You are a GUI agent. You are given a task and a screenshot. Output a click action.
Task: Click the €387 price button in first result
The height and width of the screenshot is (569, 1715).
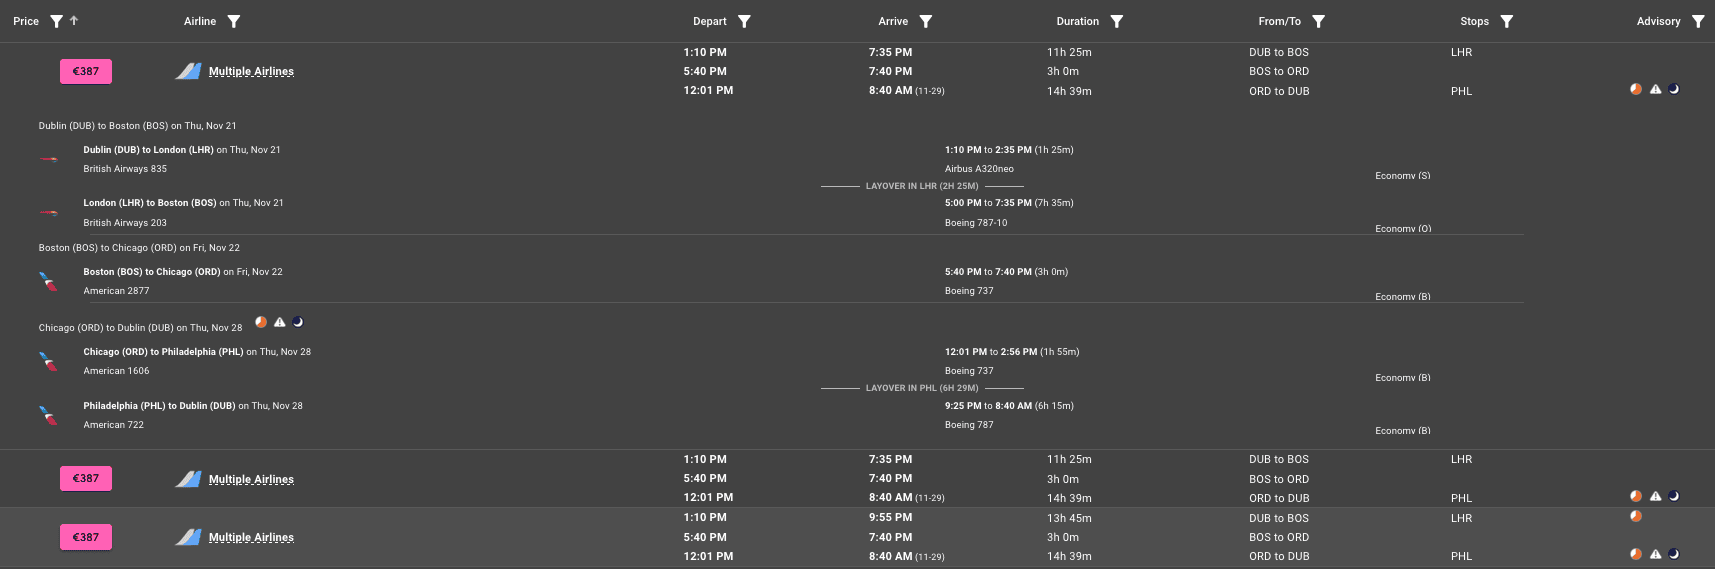pos(86,71)
